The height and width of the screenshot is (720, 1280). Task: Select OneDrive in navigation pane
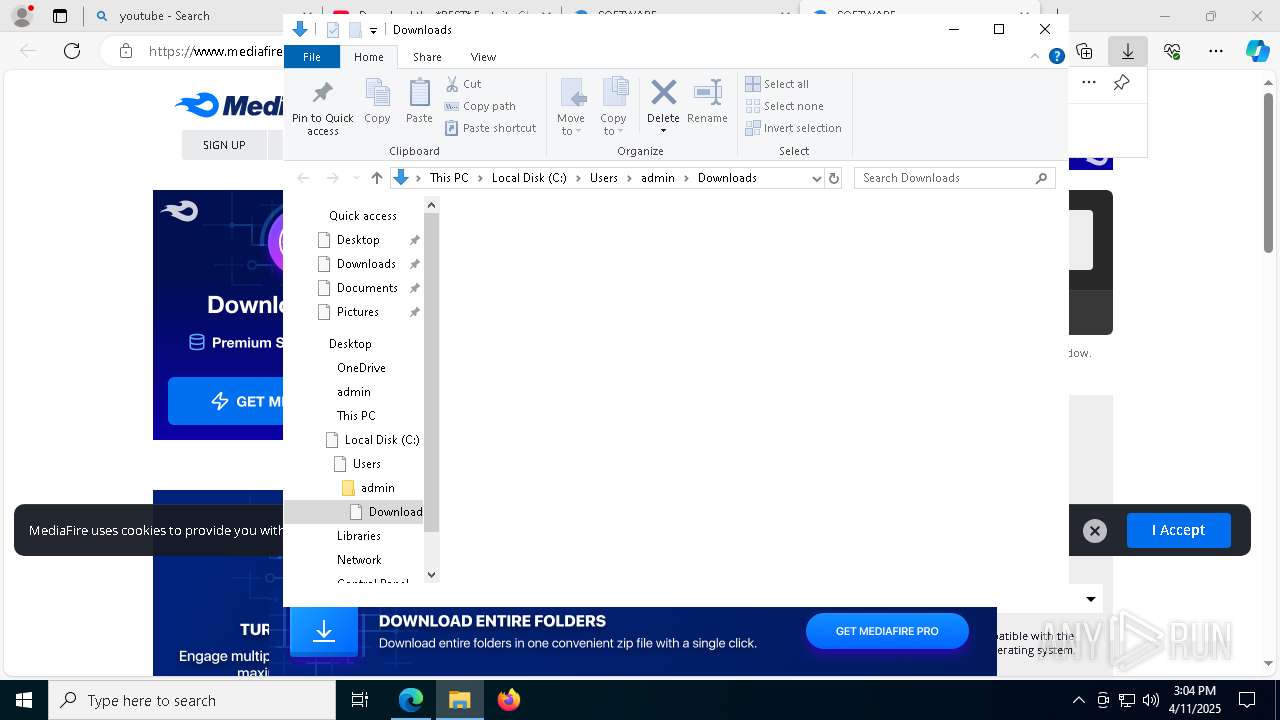point(361,368)
